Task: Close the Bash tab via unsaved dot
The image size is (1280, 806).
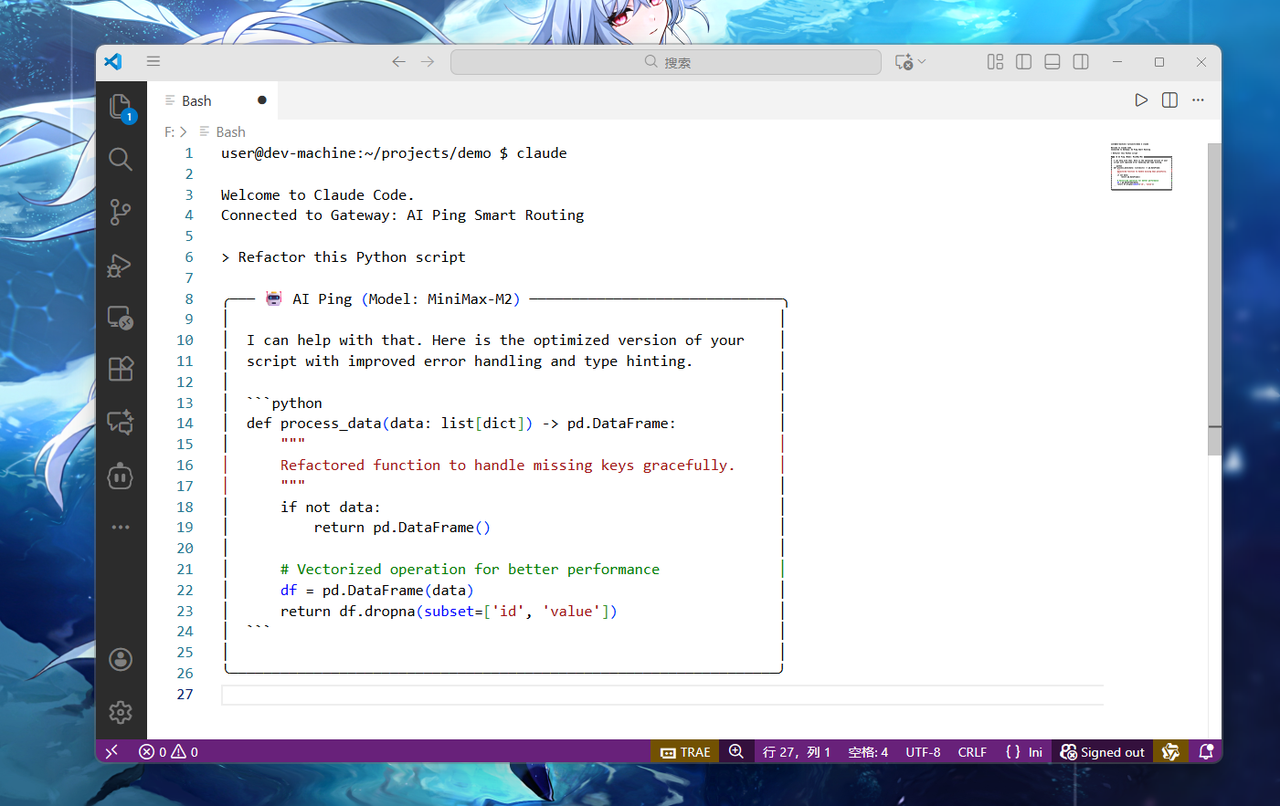Action: coord(262,100)
